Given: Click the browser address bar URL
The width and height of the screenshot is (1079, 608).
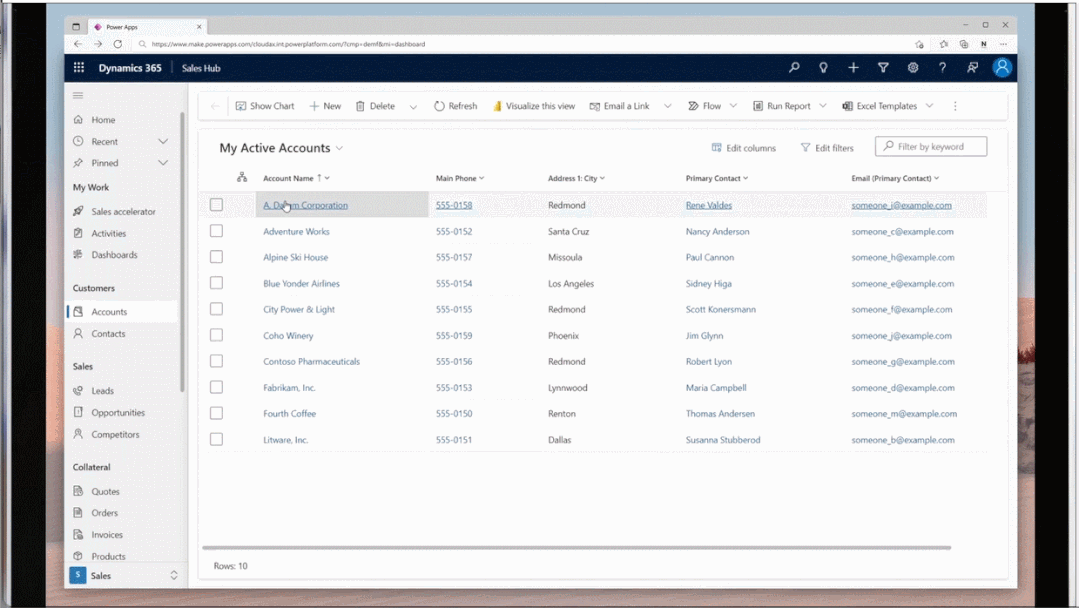Looking at the screenshot, I should click(x=288, y=44).
